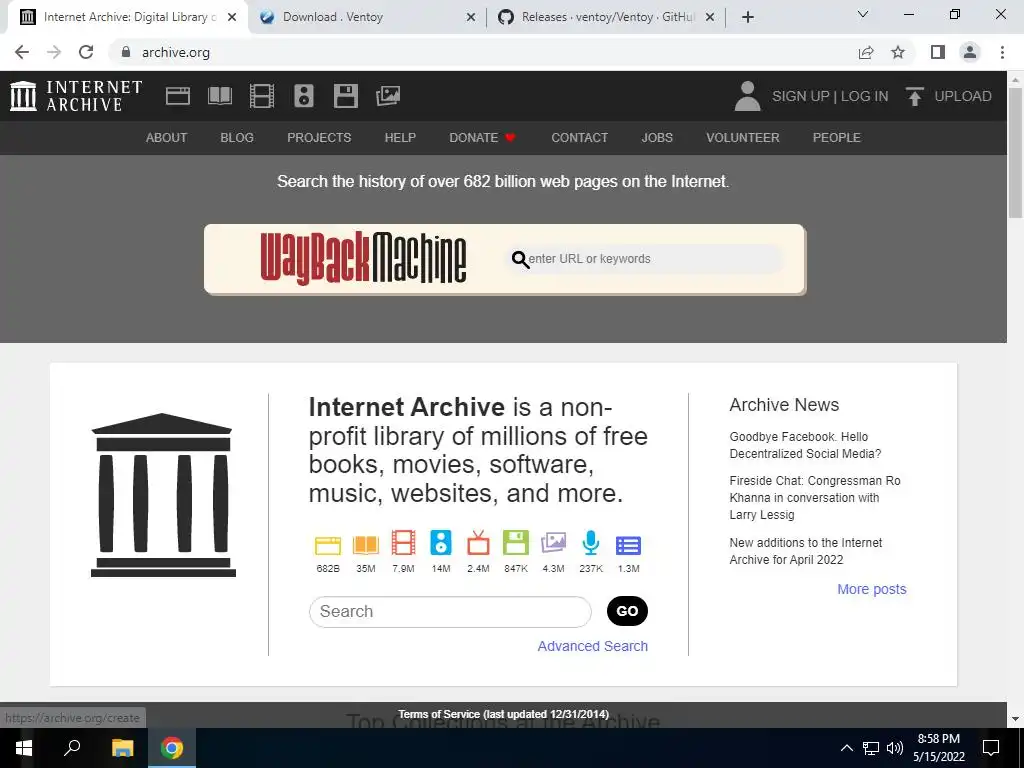Bookmark this page with the star icon

898,52
